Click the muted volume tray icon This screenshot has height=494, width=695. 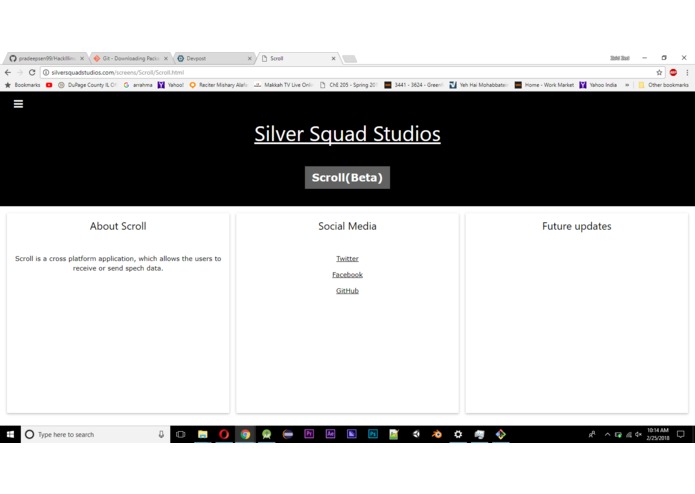pyautogui.click(x=638, y=435)
